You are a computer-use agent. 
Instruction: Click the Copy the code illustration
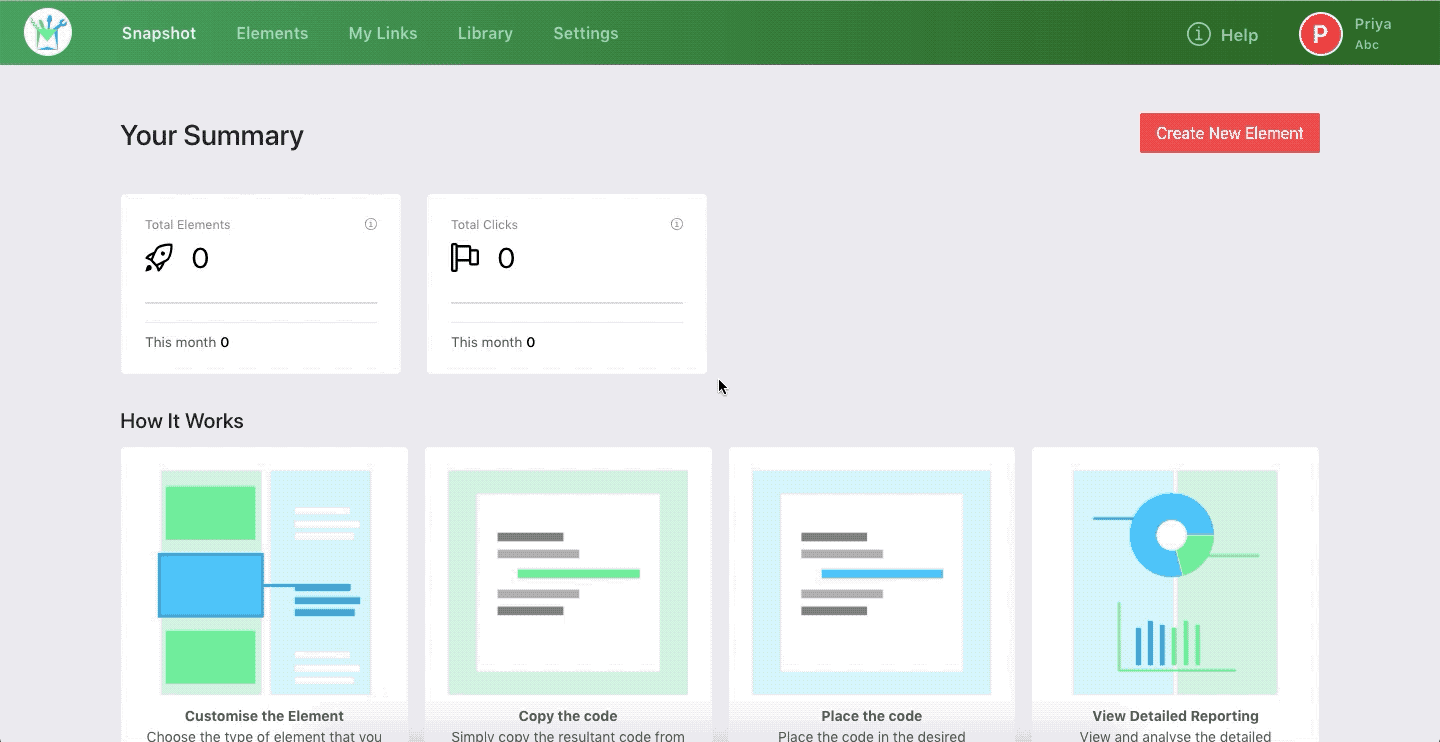tap(567, 580)
